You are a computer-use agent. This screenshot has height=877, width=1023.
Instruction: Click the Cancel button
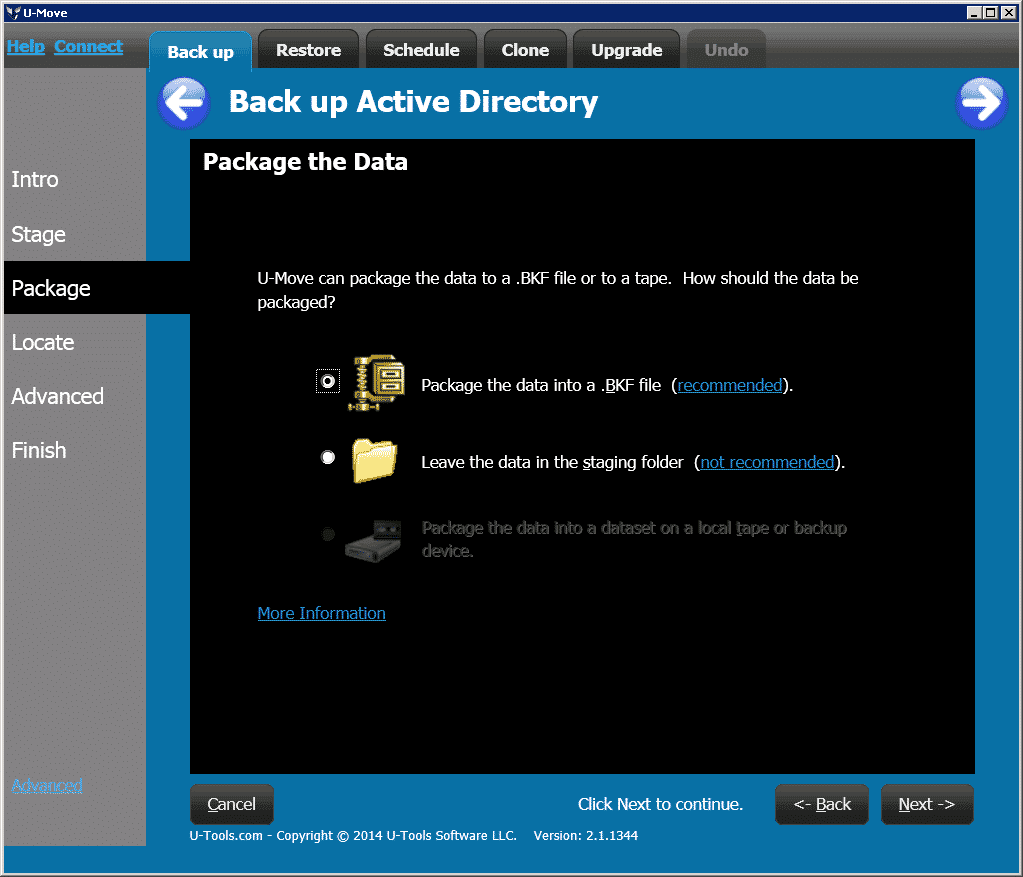coord(232,804)
